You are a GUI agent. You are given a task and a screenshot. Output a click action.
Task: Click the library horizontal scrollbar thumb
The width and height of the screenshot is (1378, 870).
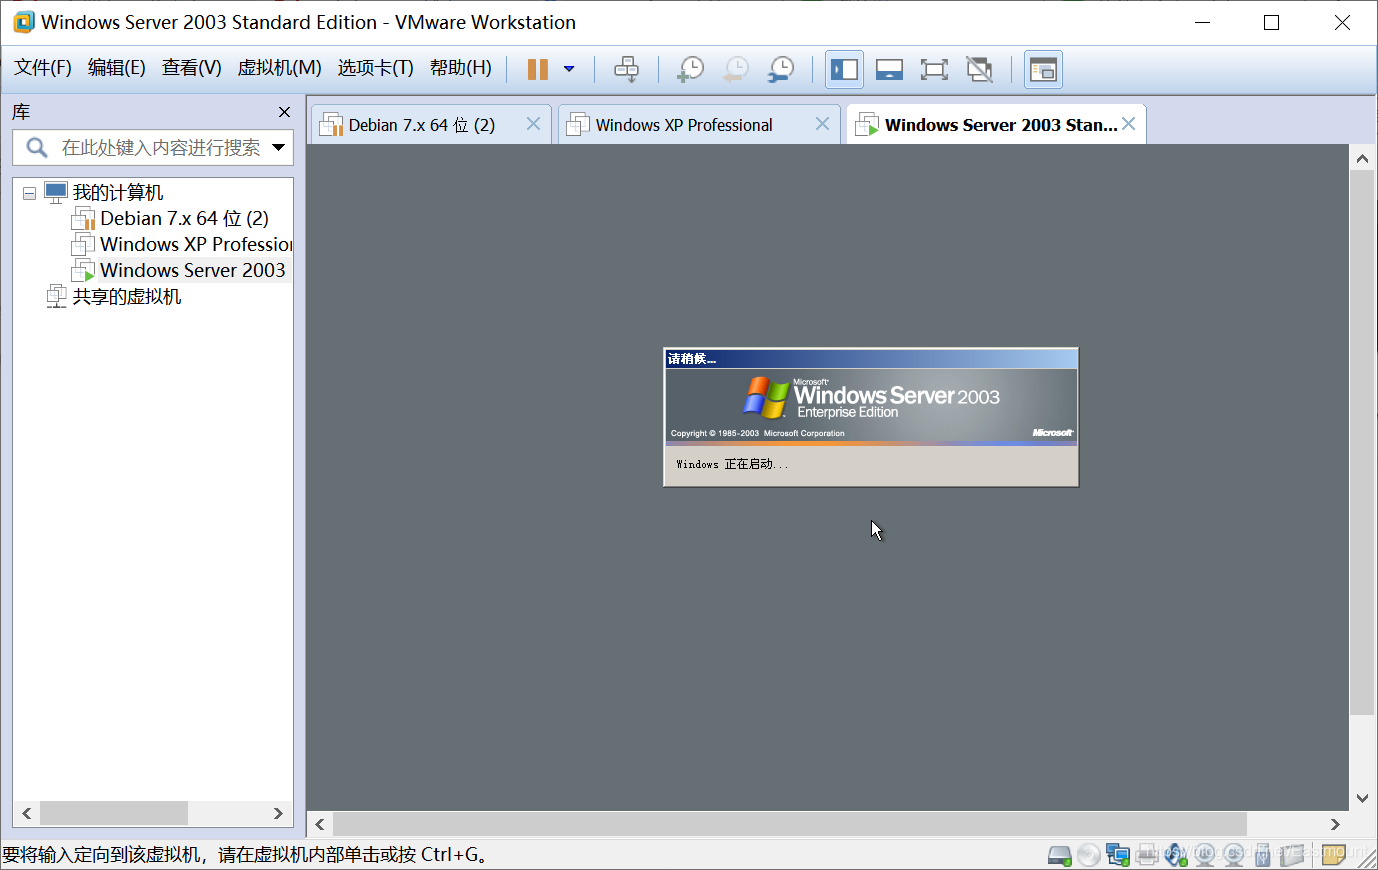114,813
